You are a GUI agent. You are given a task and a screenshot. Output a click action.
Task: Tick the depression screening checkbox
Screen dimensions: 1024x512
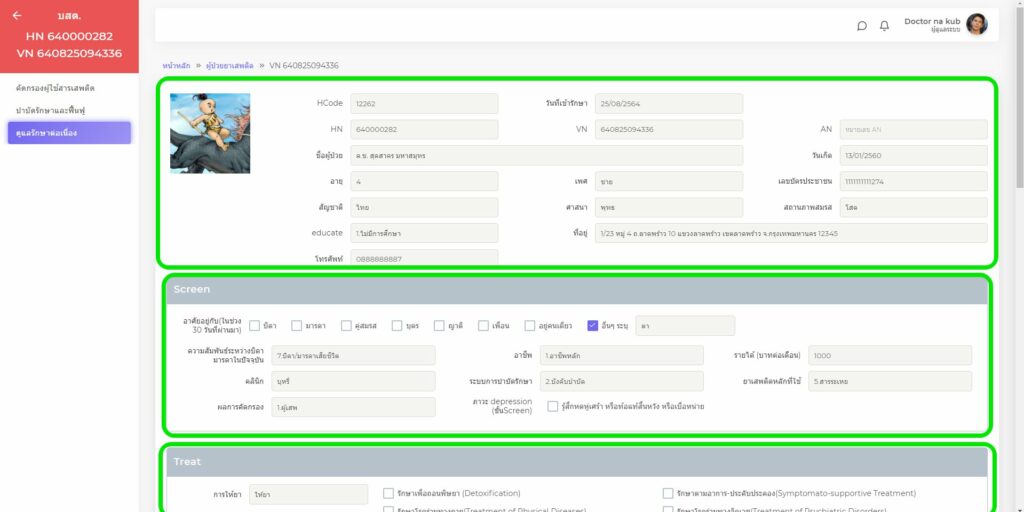click(553, 407)
